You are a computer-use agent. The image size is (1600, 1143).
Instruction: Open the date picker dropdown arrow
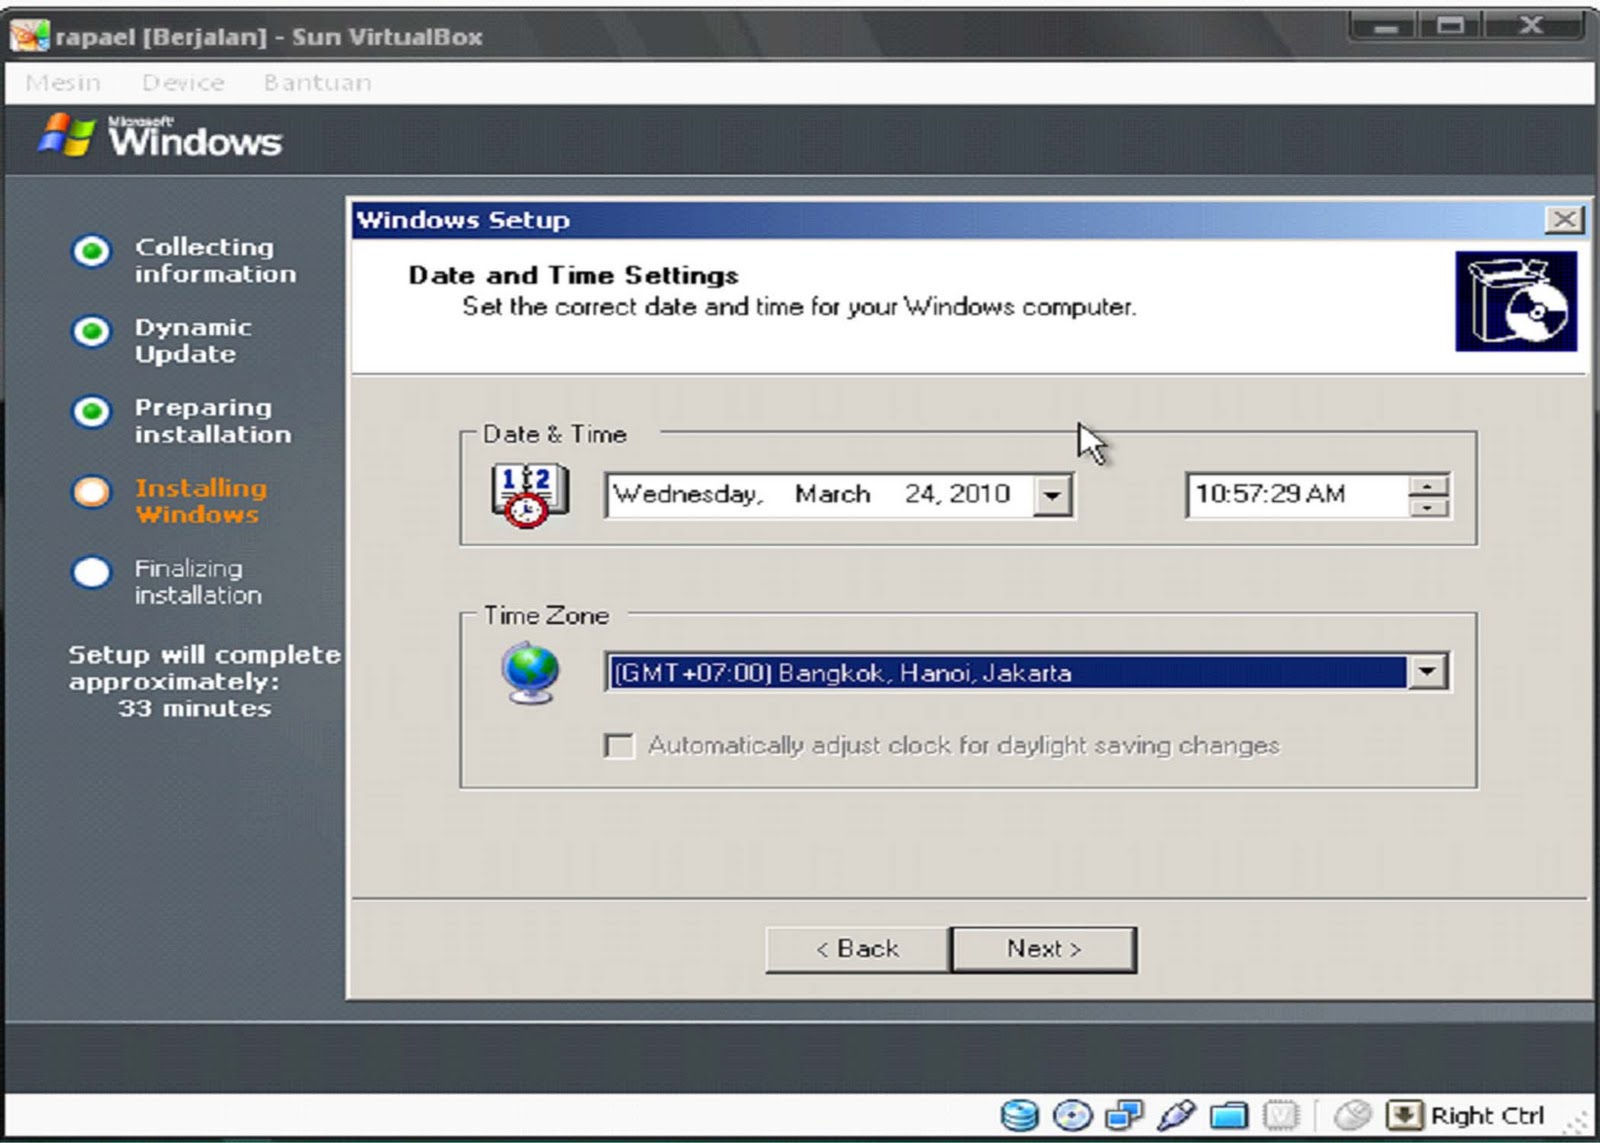pyautogui.click(x=1052, y=495)
